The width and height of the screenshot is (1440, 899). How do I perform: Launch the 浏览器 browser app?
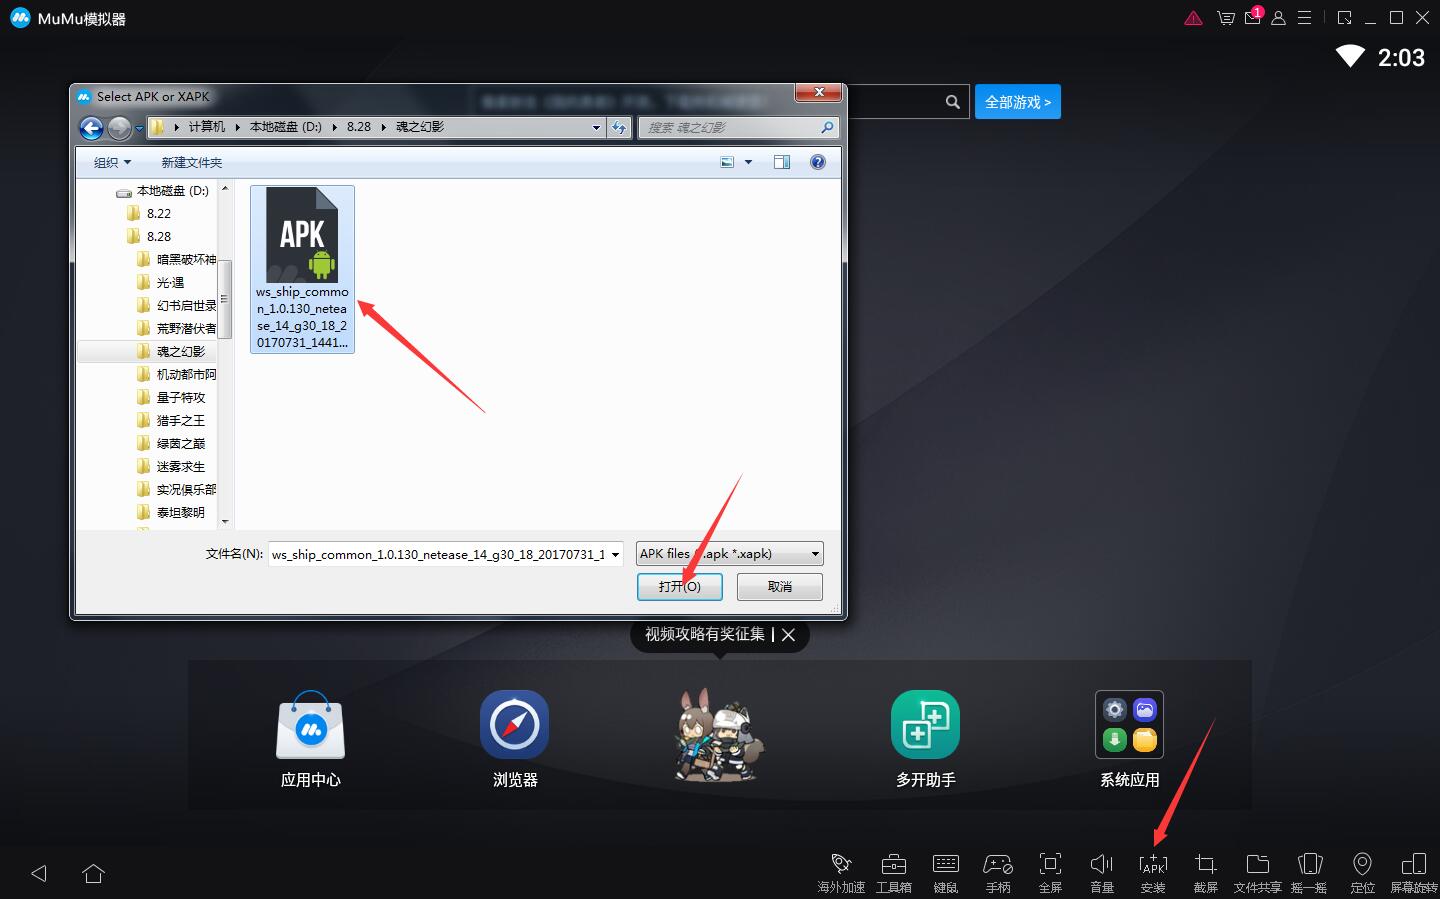point(515,739)
